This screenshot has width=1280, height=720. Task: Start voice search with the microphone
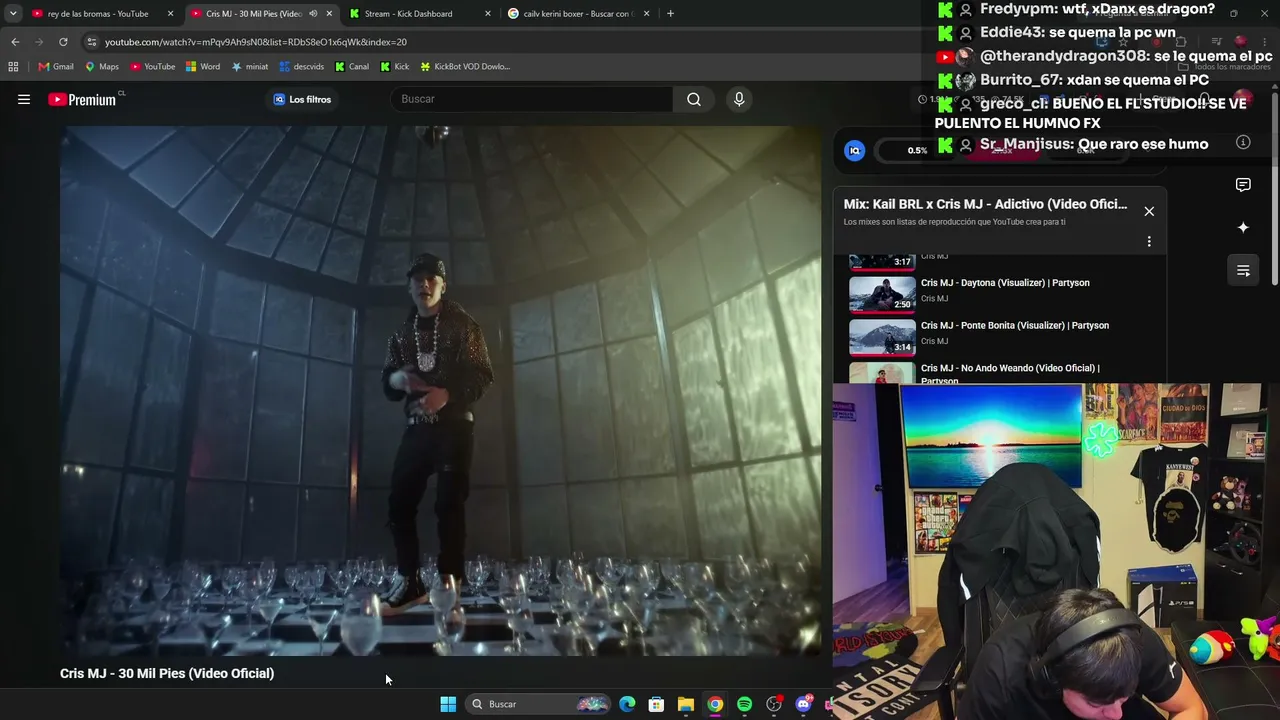[x=739, y=99]
